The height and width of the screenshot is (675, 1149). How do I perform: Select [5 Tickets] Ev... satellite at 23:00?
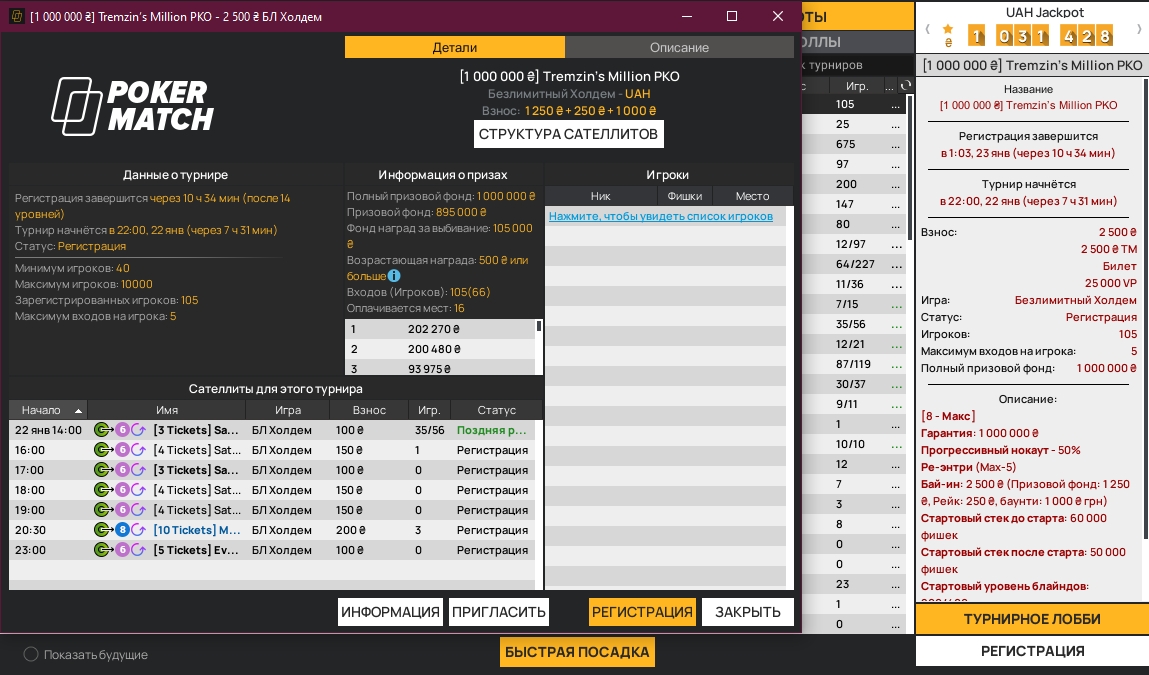(x=272, y=550)
